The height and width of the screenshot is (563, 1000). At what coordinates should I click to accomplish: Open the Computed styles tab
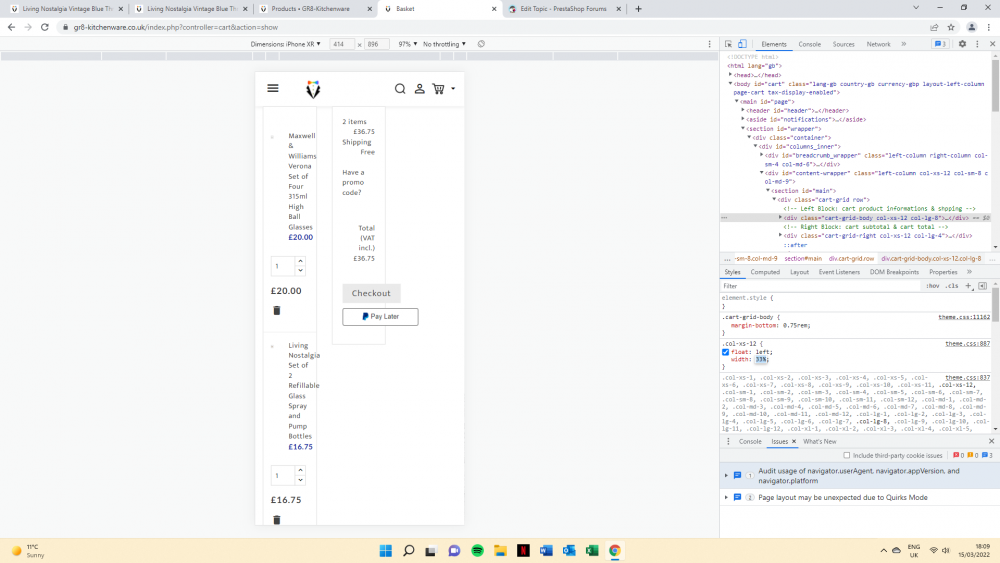coord(765,272)
